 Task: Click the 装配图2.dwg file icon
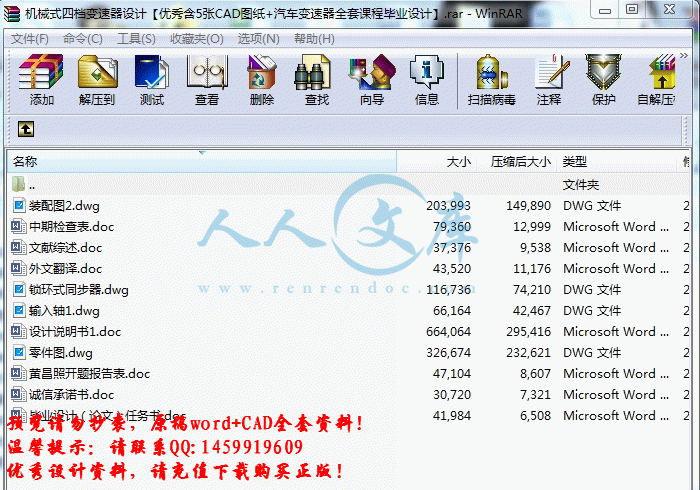[19, 205]
